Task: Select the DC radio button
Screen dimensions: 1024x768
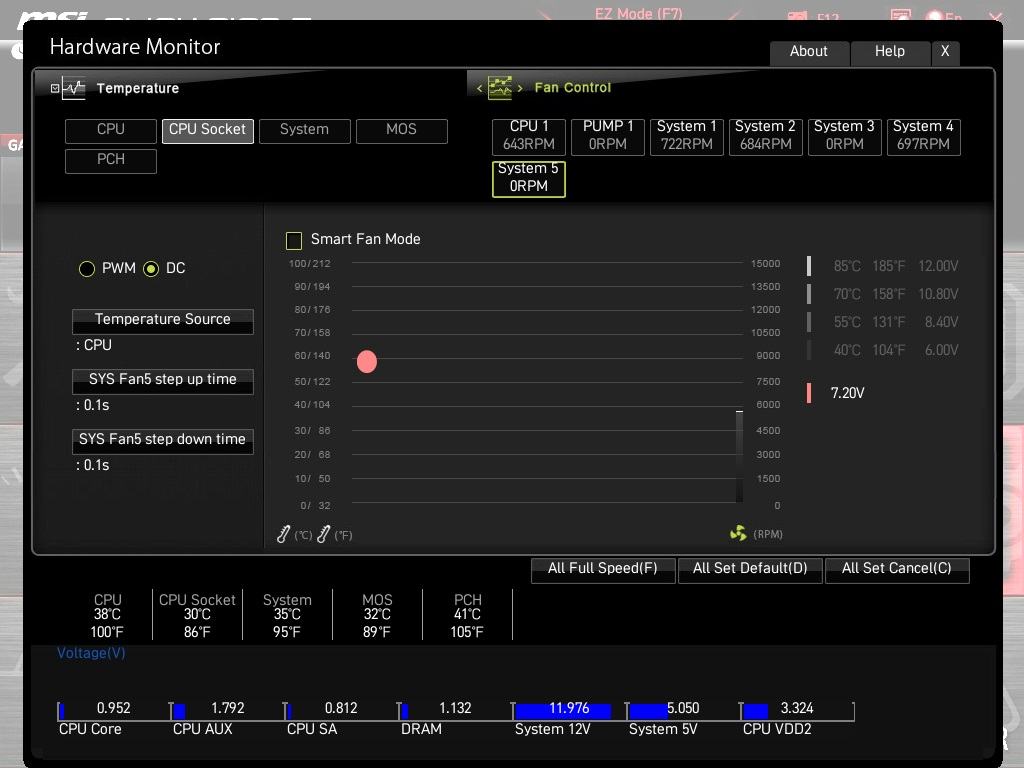Action: click(x=151, y=268)
